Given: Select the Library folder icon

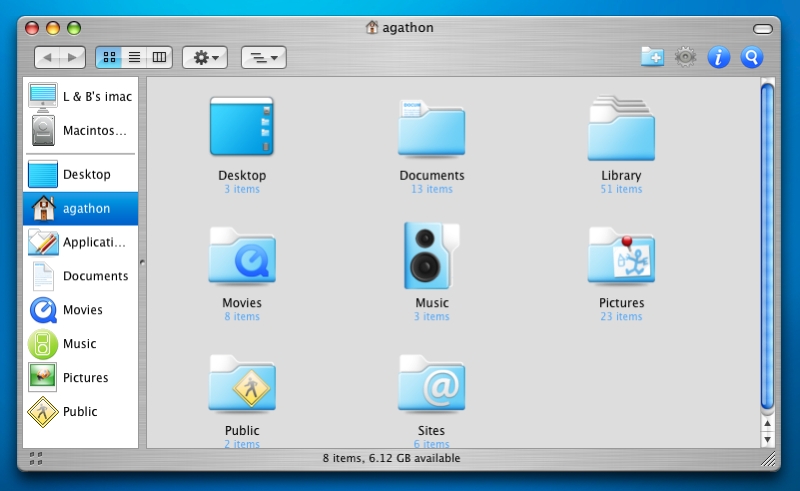Looking at the screenshot, I should (621, 129).
